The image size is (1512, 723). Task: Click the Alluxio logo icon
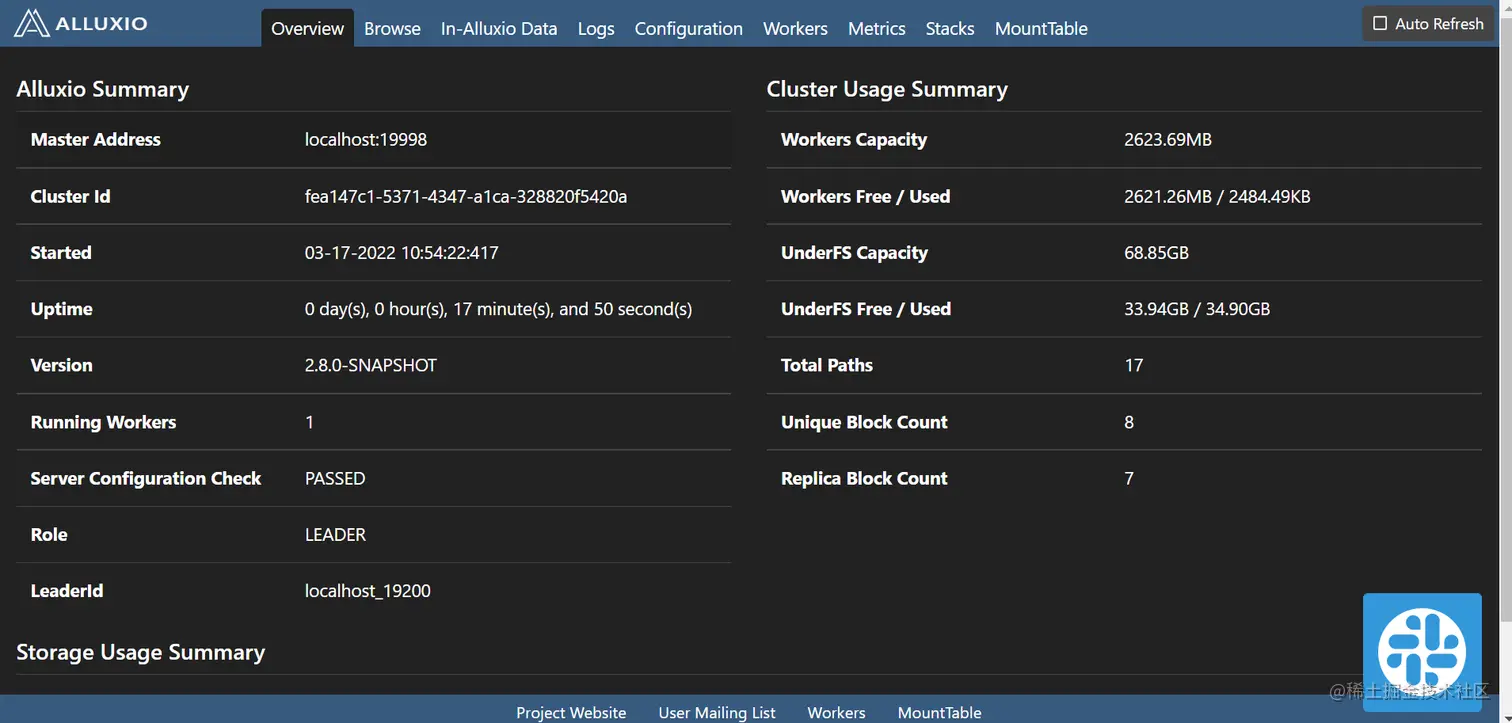tap(32, 23)
